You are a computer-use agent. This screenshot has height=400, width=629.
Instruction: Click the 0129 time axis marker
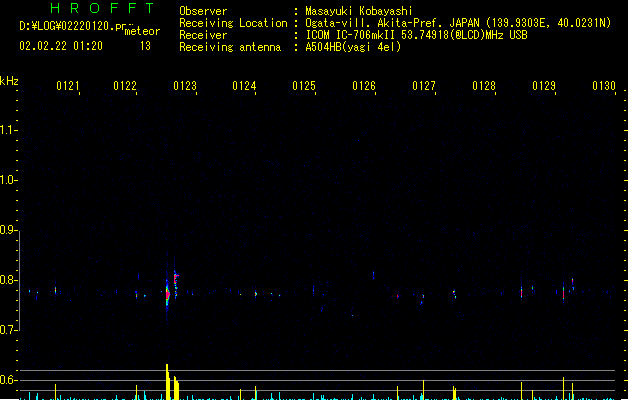point(544,86)
